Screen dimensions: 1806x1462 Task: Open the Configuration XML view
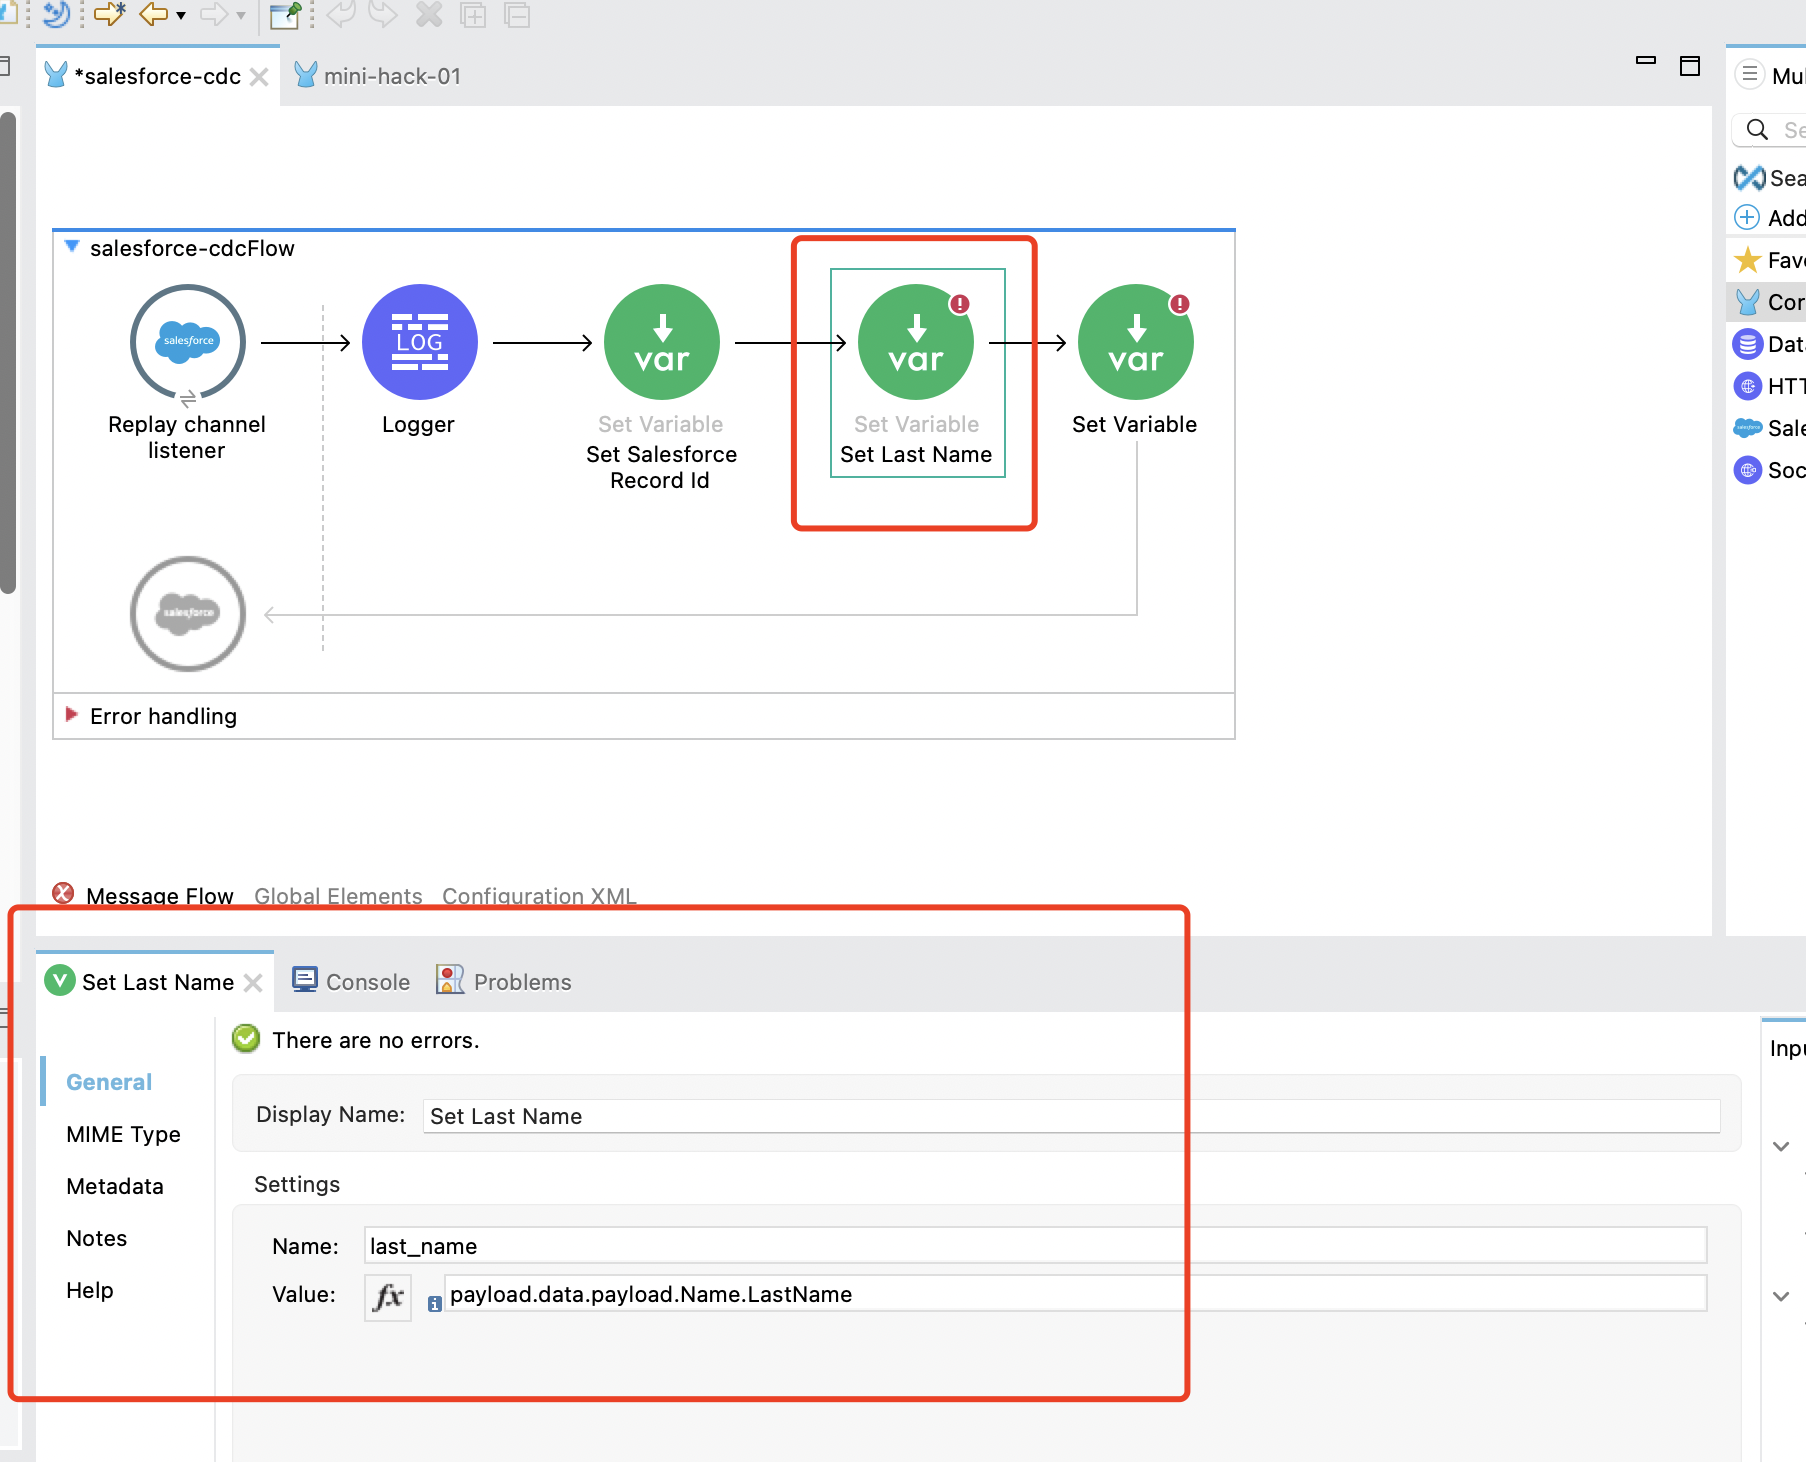pos(539,896)
